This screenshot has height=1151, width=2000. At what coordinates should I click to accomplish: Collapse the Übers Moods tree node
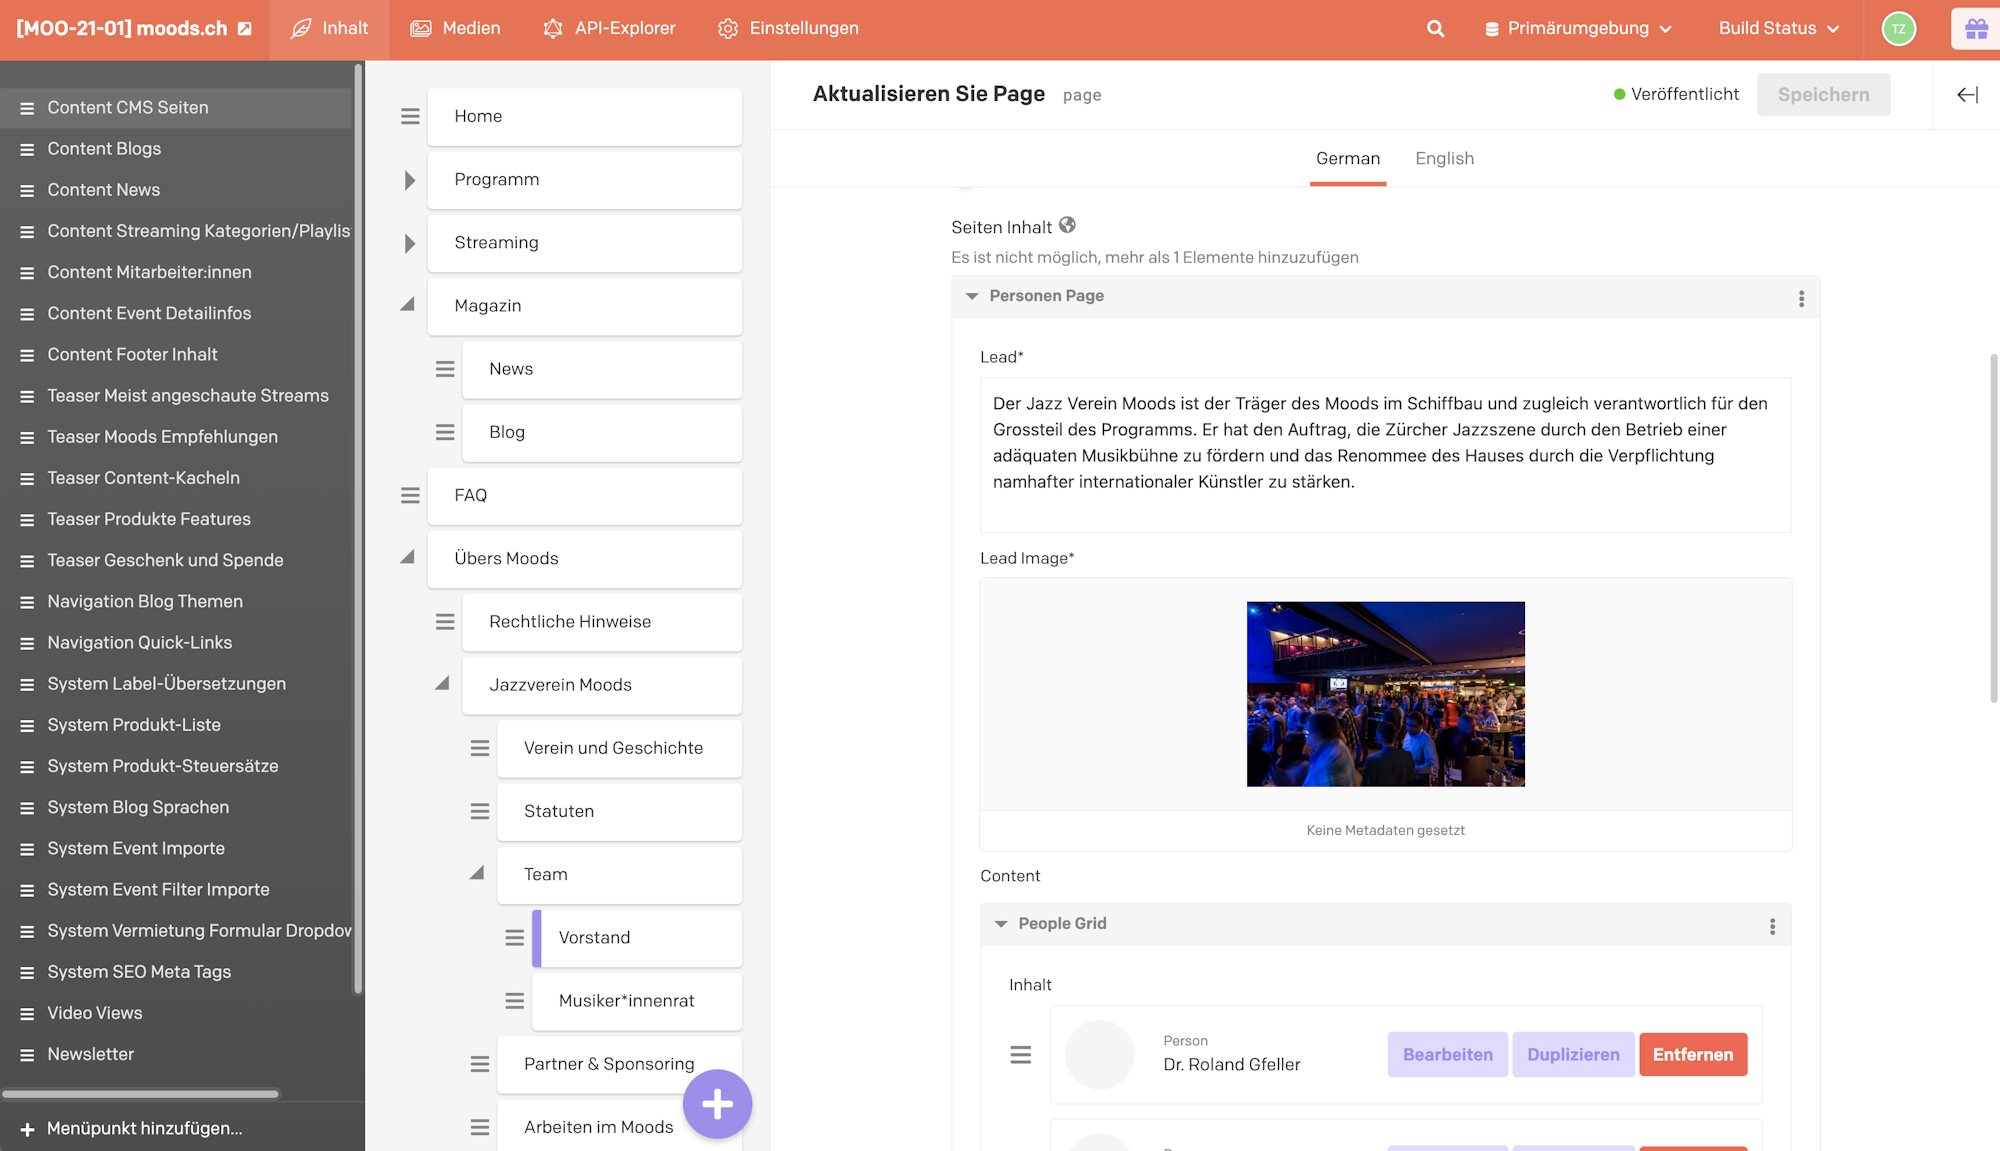click(407, 557)
